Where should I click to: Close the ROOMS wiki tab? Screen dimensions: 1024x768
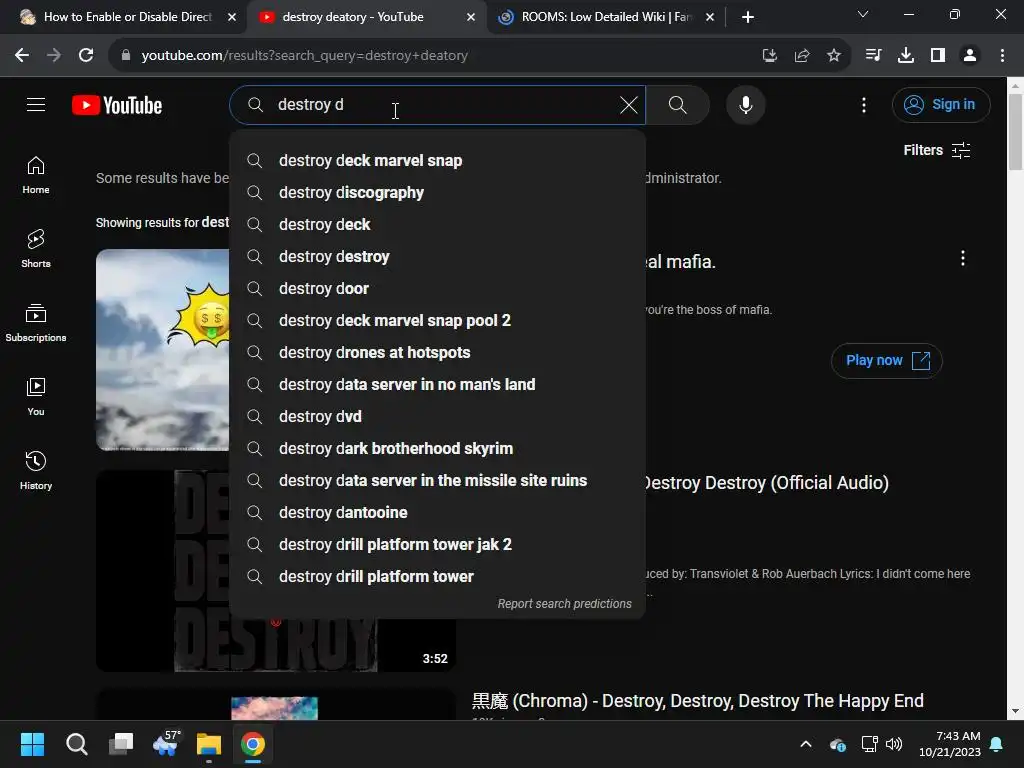[x=710, y=17]
